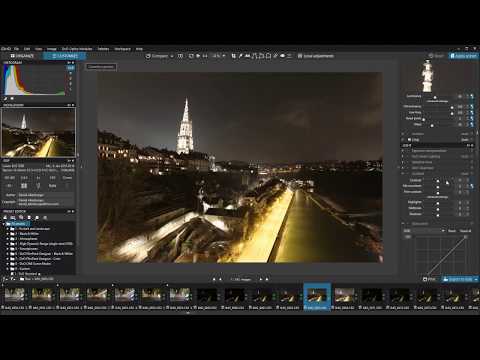Adjust the Microcontrast slider

click(x=437, y=186)
